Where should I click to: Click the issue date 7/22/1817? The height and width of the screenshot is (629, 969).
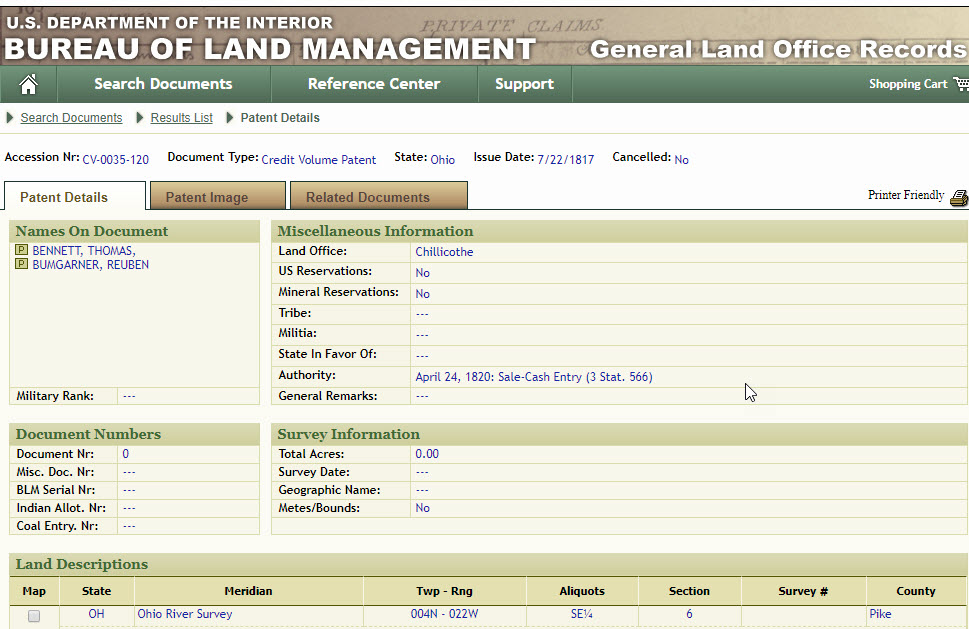[565, 159]
